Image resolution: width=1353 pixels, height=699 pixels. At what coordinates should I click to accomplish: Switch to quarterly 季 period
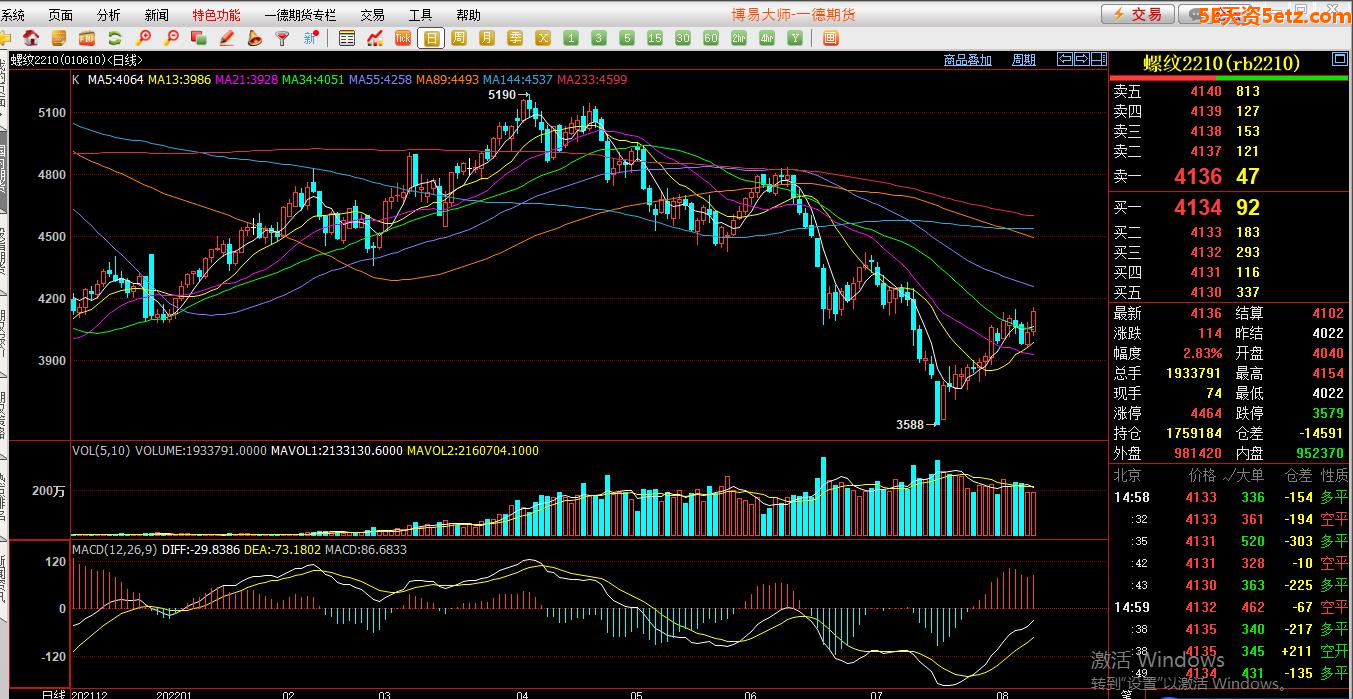[515, 38]
